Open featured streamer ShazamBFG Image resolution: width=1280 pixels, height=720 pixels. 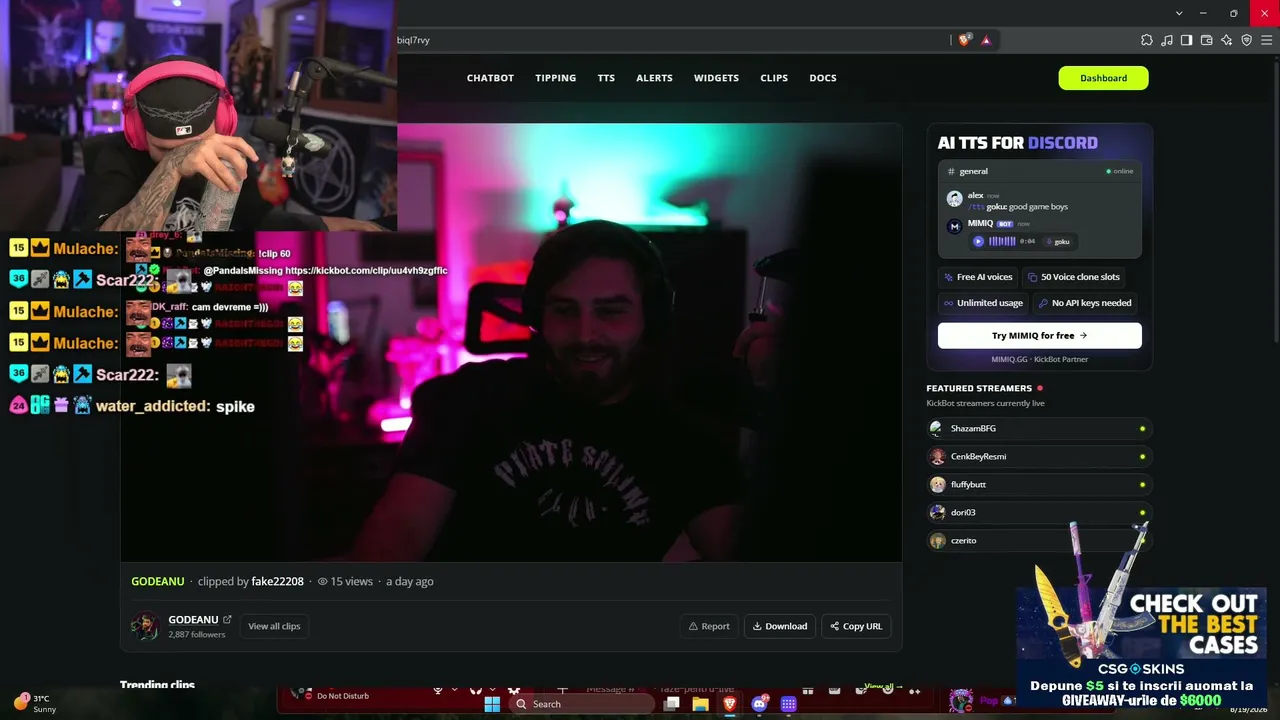(1039, 429)
